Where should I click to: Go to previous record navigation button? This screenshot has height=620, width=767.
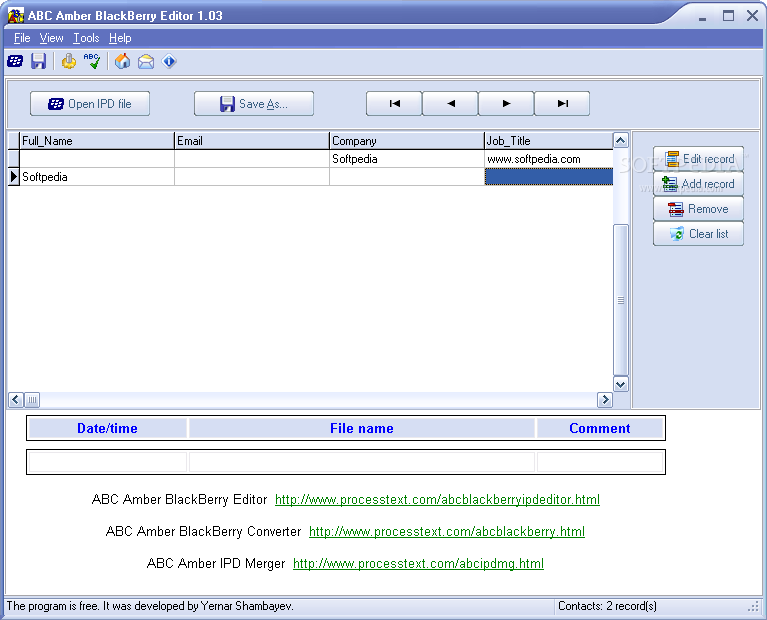point(451,104)
